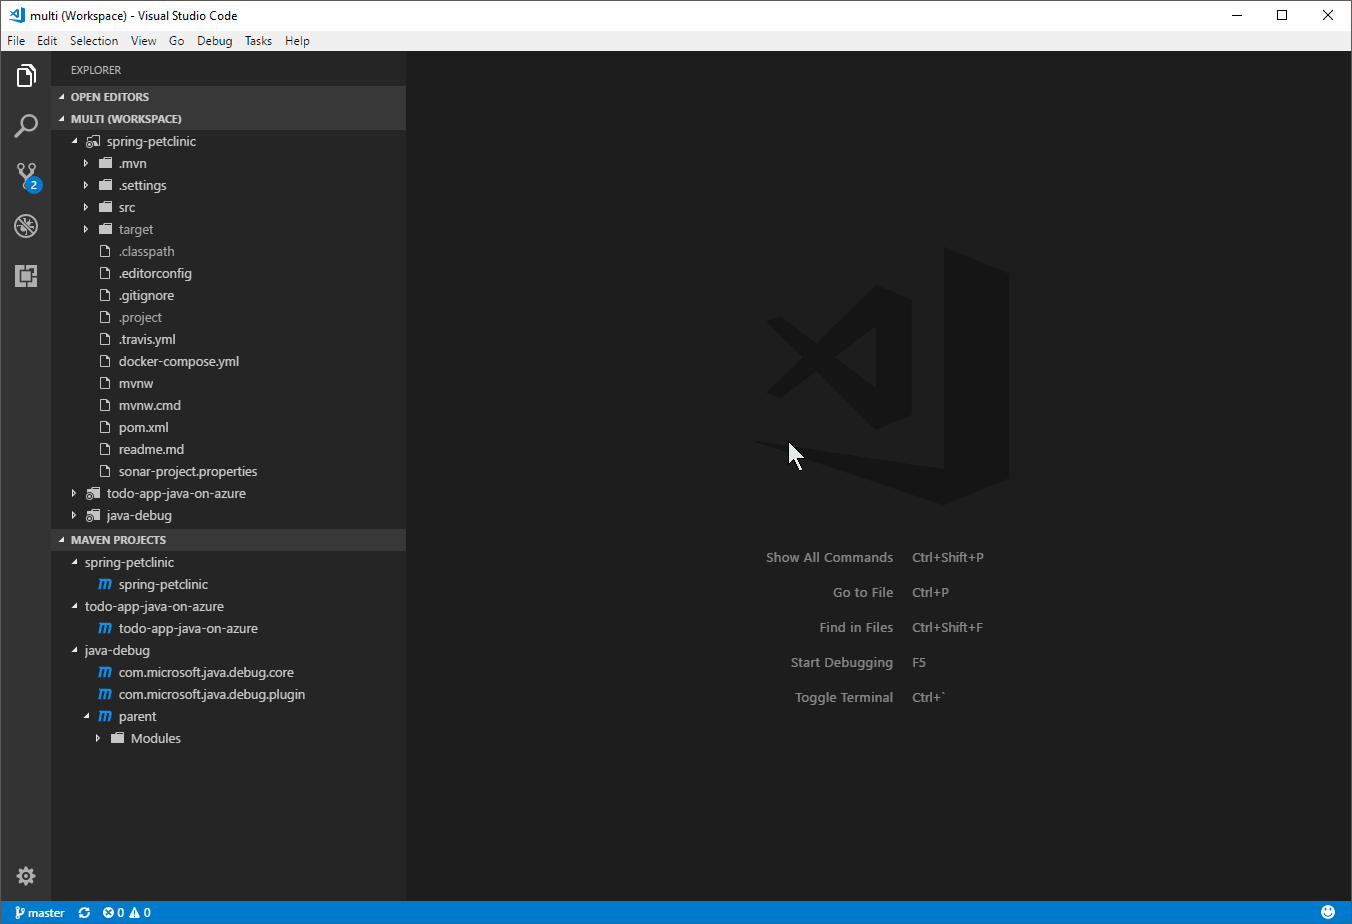The image size is (1352, 924).
Task: Click the .settings folder icon
Action: pos(105,185)
